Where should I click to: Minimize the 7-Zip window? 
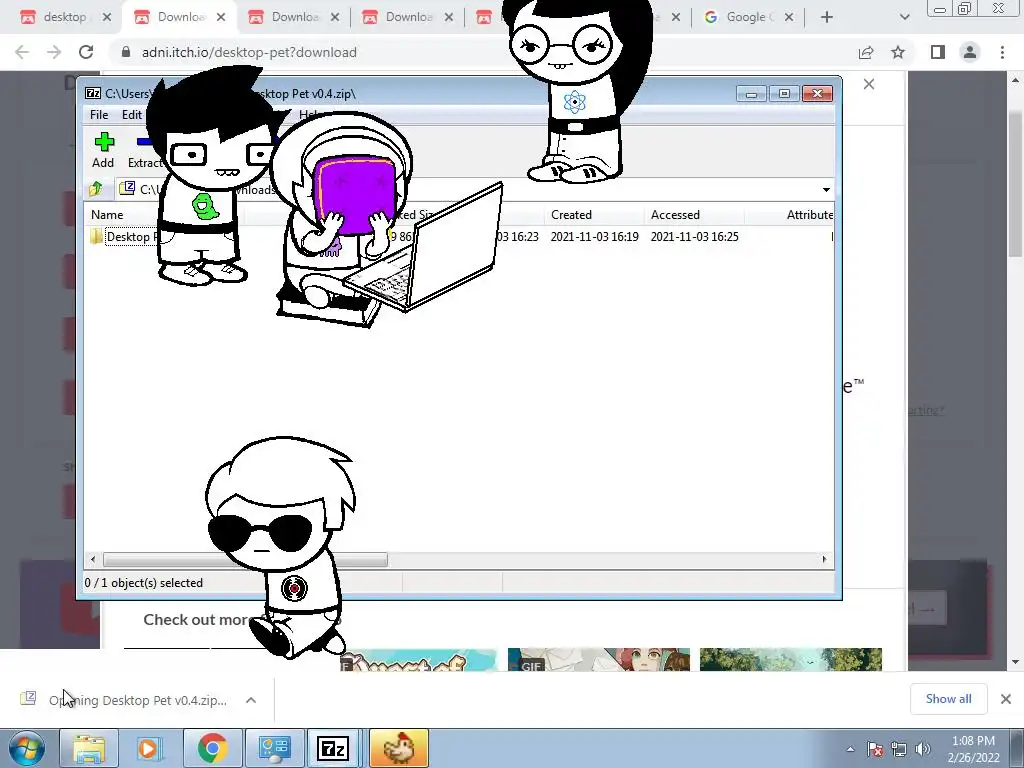coord(751,94)
